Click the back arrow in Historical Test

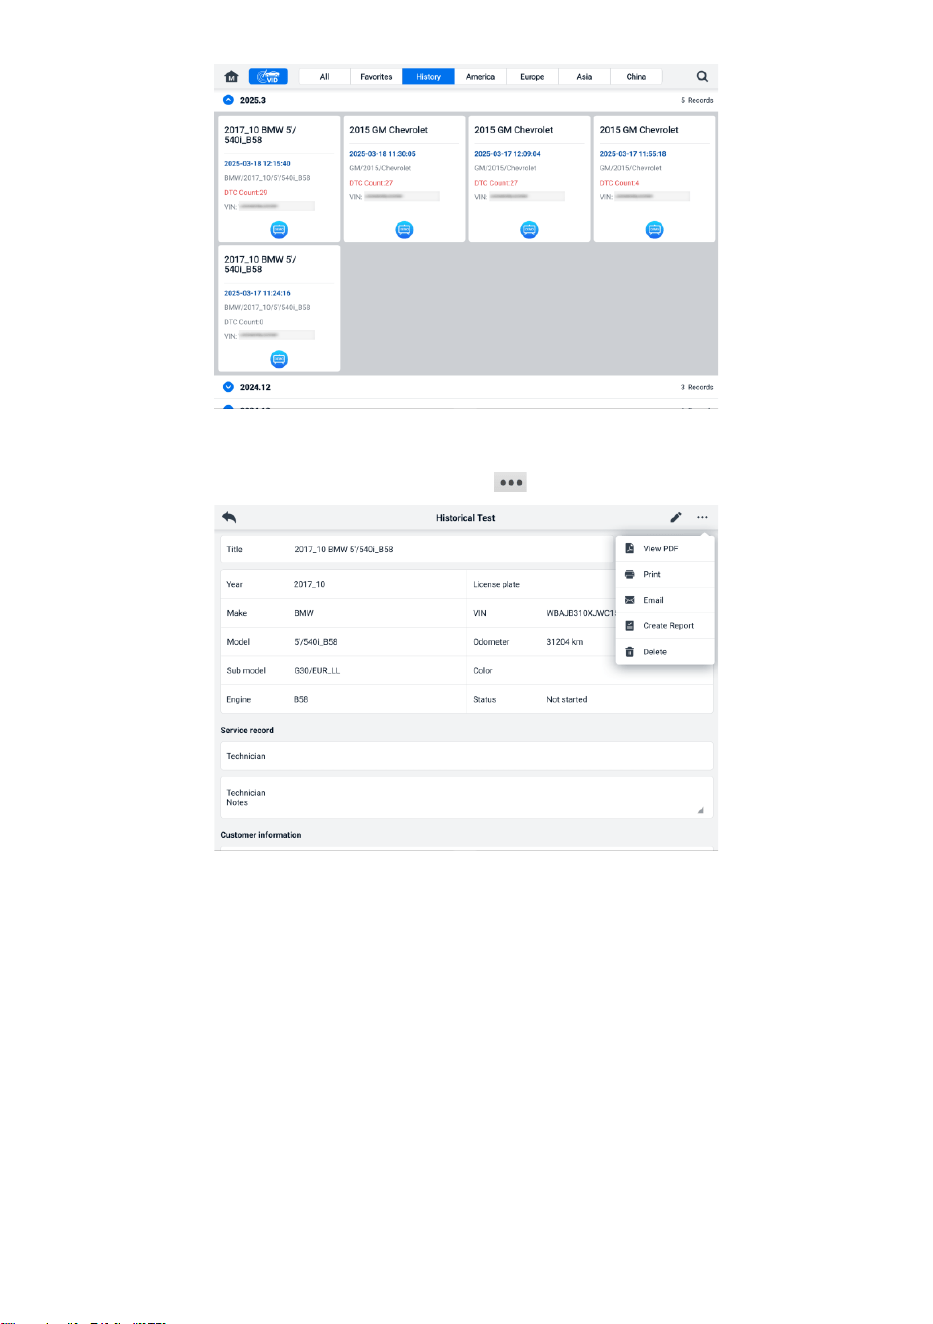(x=229, y=517)
